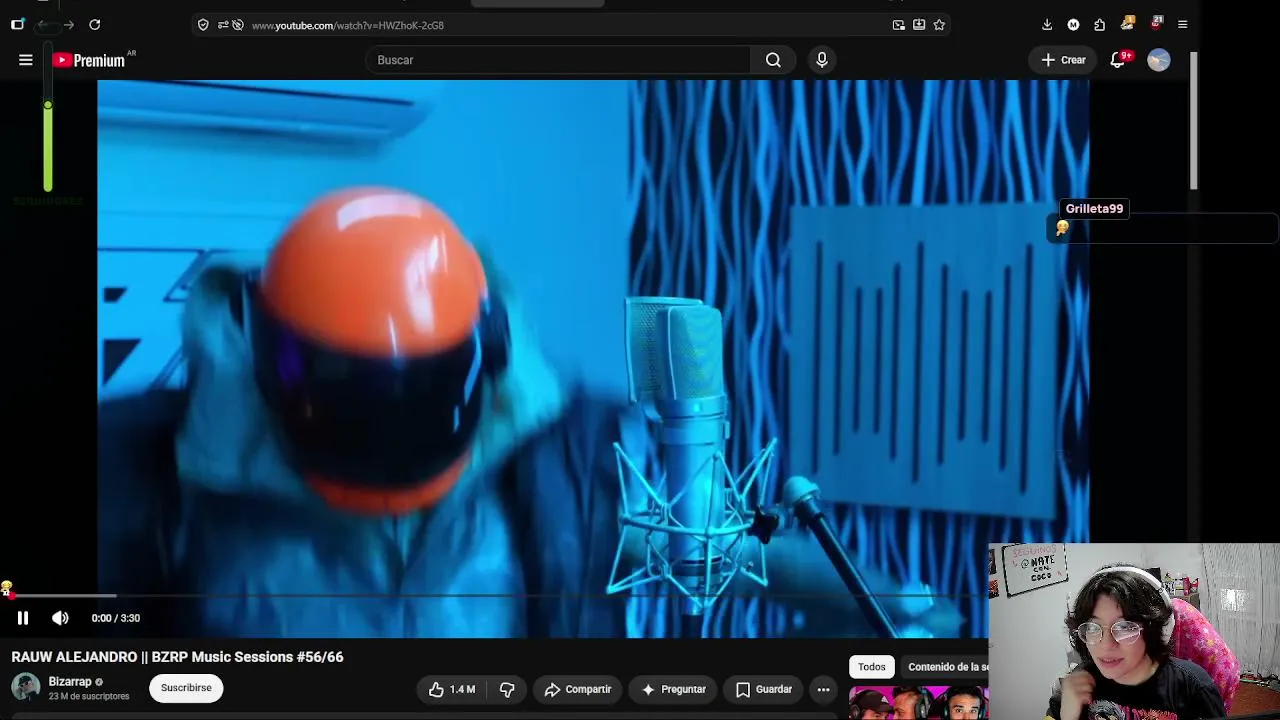Open the YouTube guide hamburger menu
Screen dimensions: 1280x720
pos(26,60)
